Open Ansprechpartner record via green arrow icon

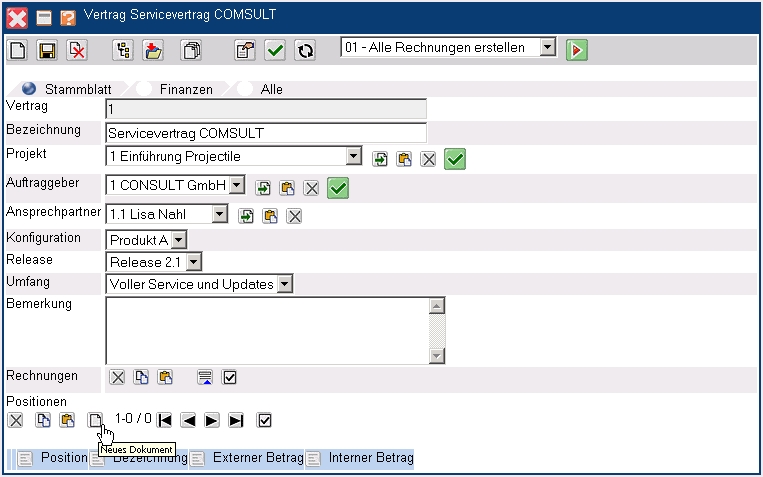tap(246, 216)
